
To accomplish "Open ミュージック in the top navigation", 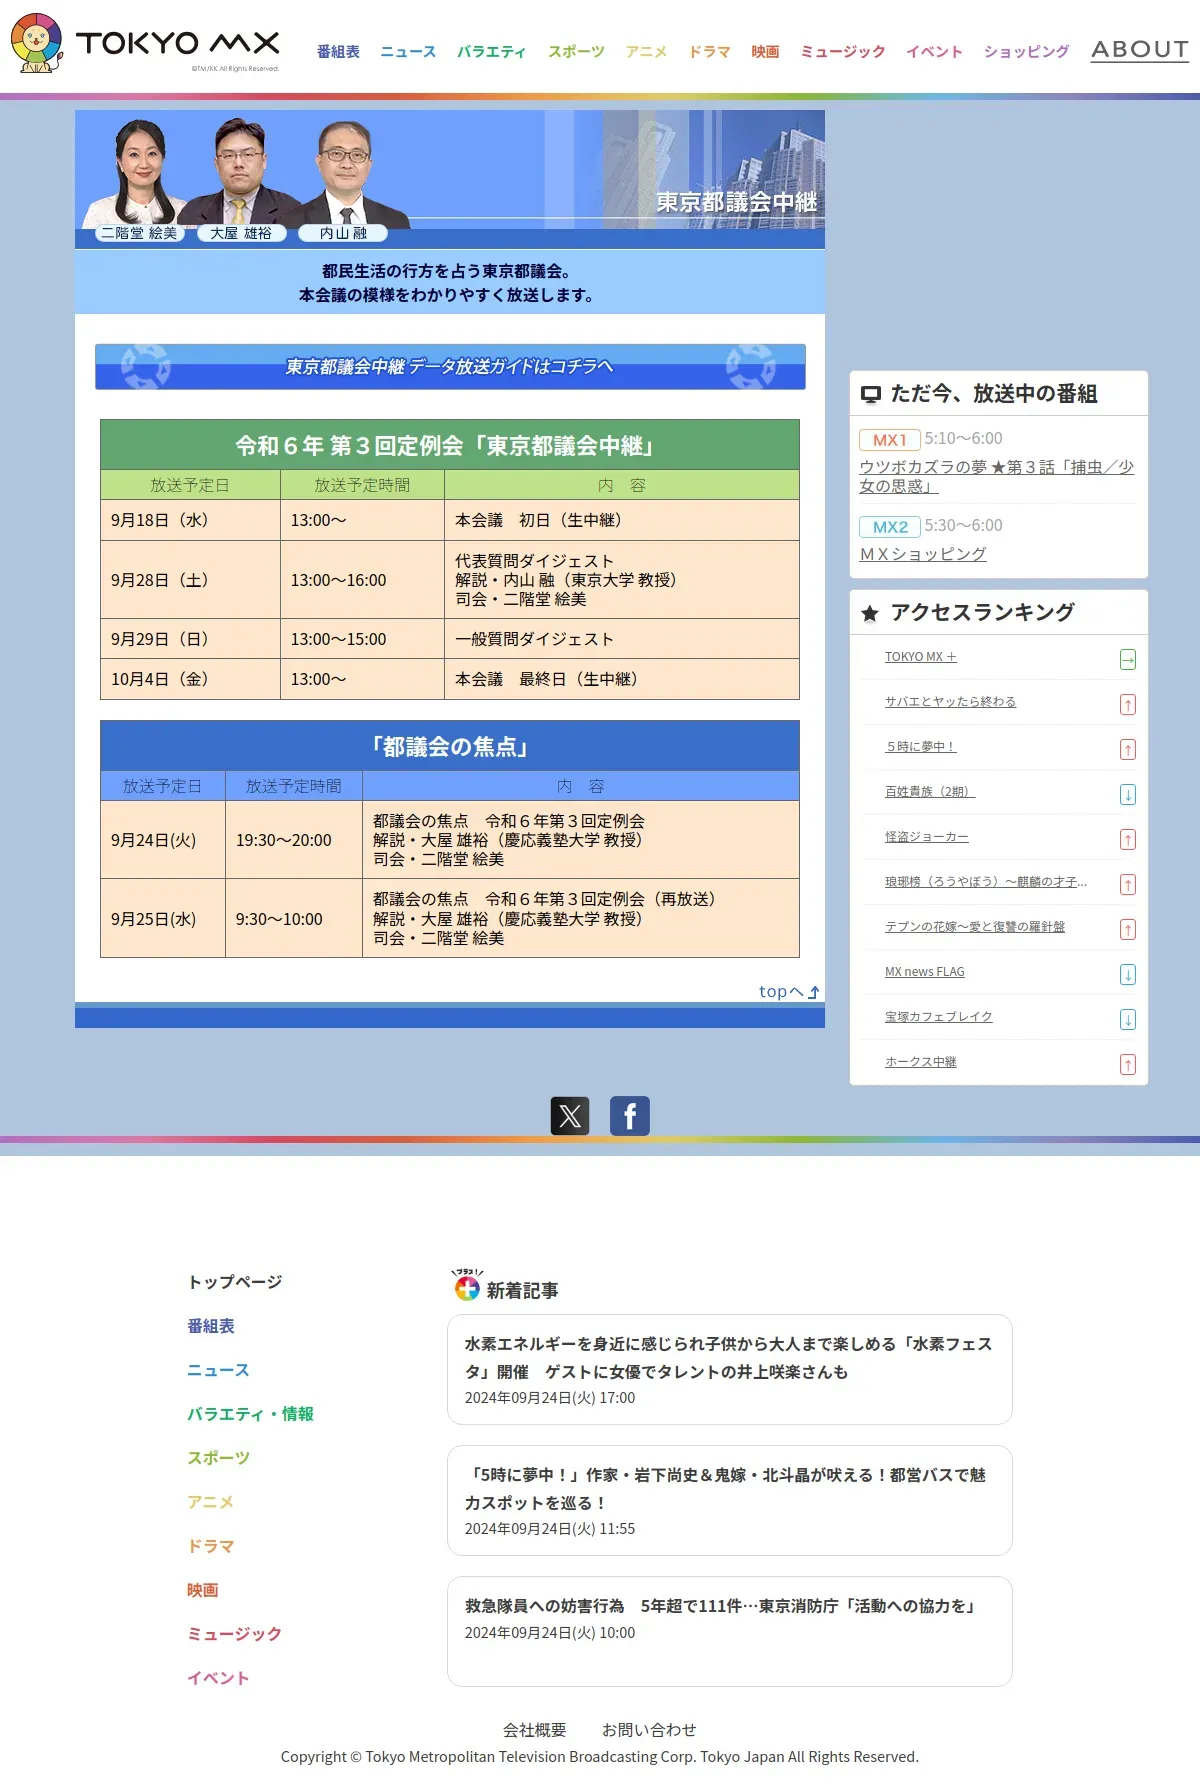I will coord(842,51).
